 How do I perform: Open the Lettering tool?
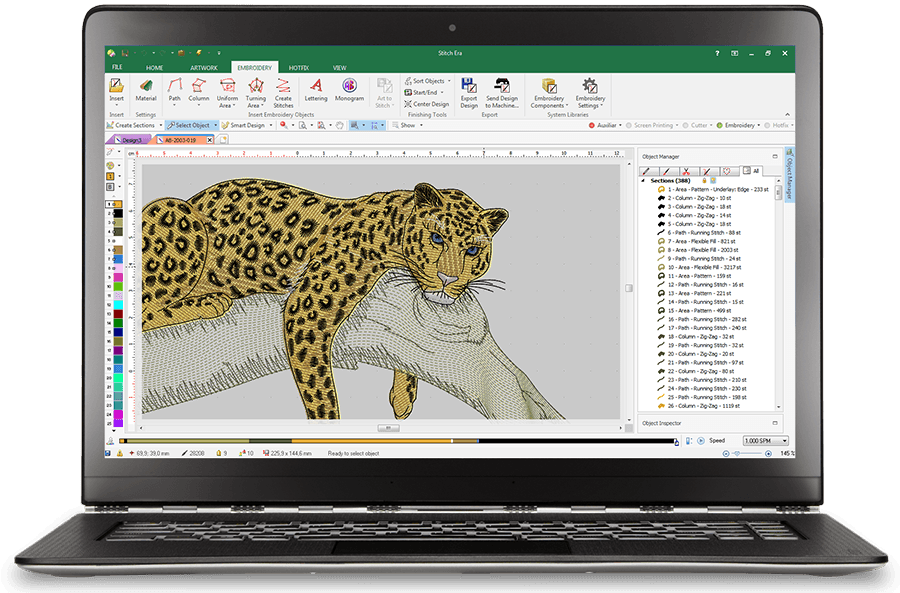click(316, 90)
